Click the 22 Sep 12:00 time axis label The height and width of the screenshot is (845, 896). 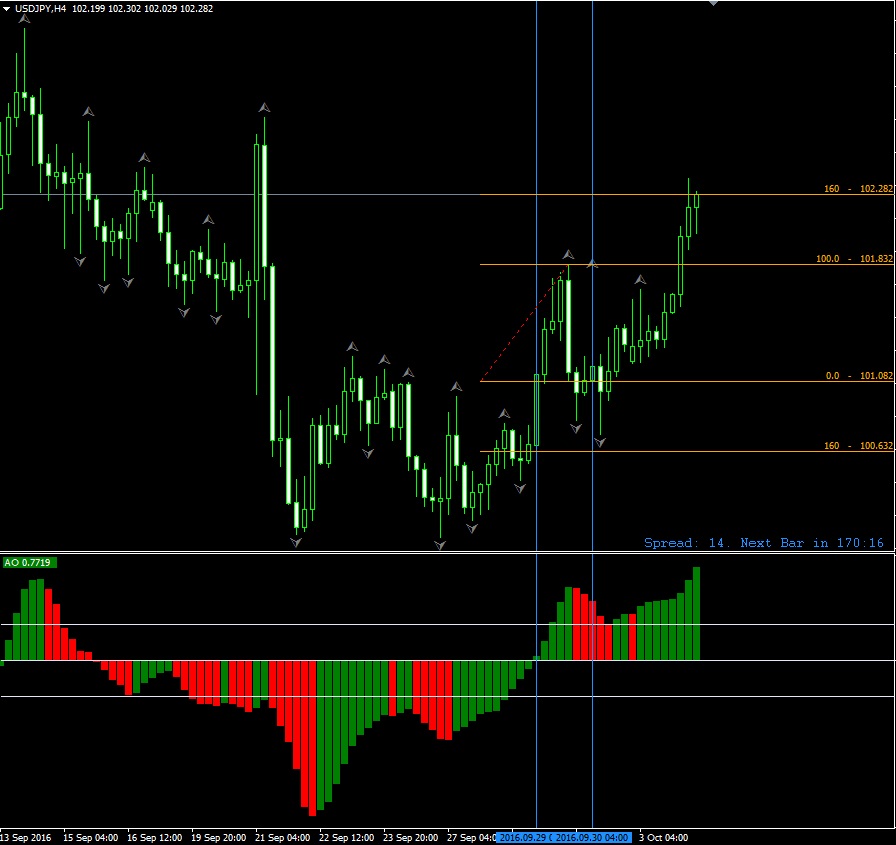click(346, 838)
